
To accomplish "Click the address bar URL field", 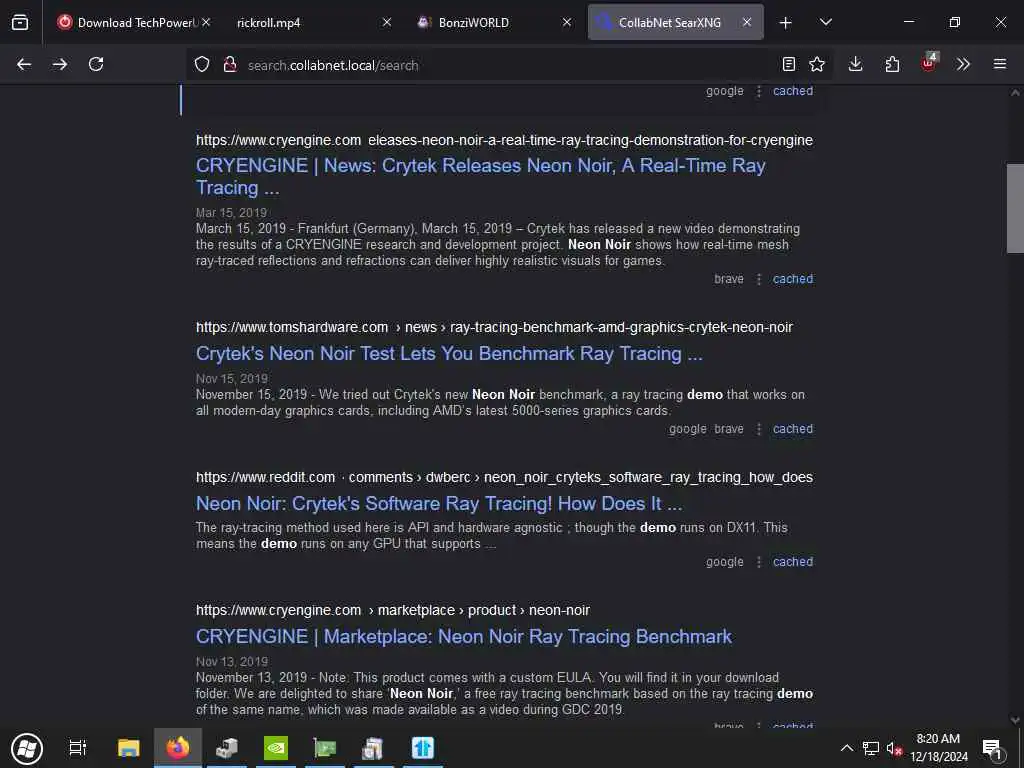I will (509, 65).
